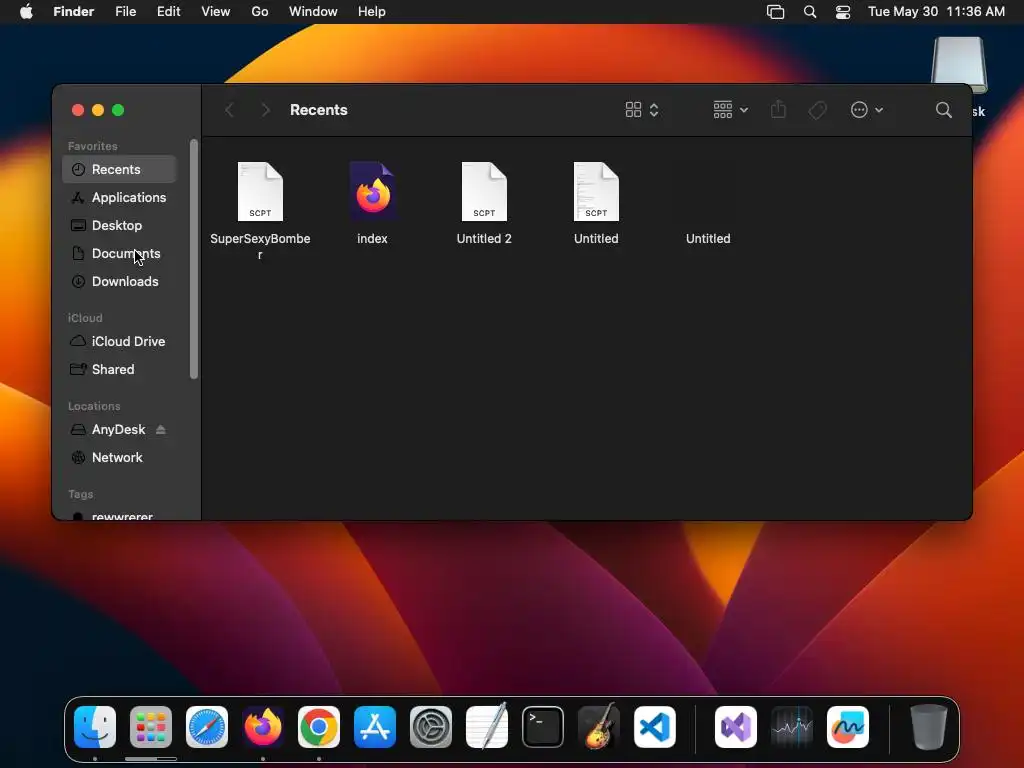Launch Safari from the Dock

[x=207, y=727]
